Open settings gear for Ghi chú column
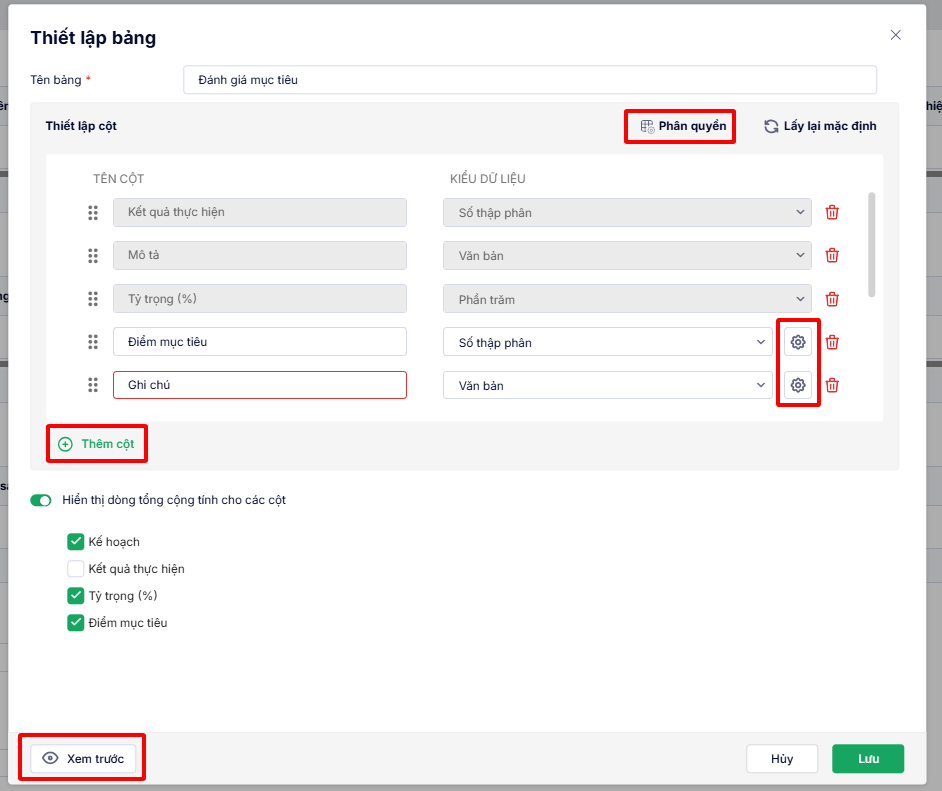This screenshot has height=791, width=942. coord(798,385)
